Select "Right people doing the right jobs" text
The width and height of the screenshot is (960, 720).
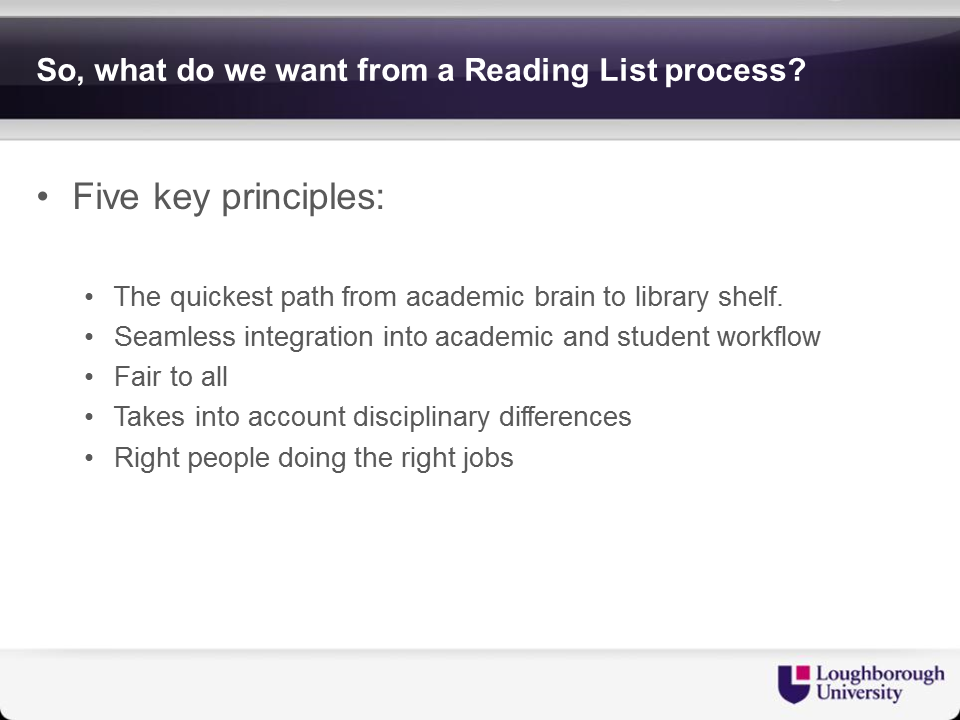(x=313, y=458)
